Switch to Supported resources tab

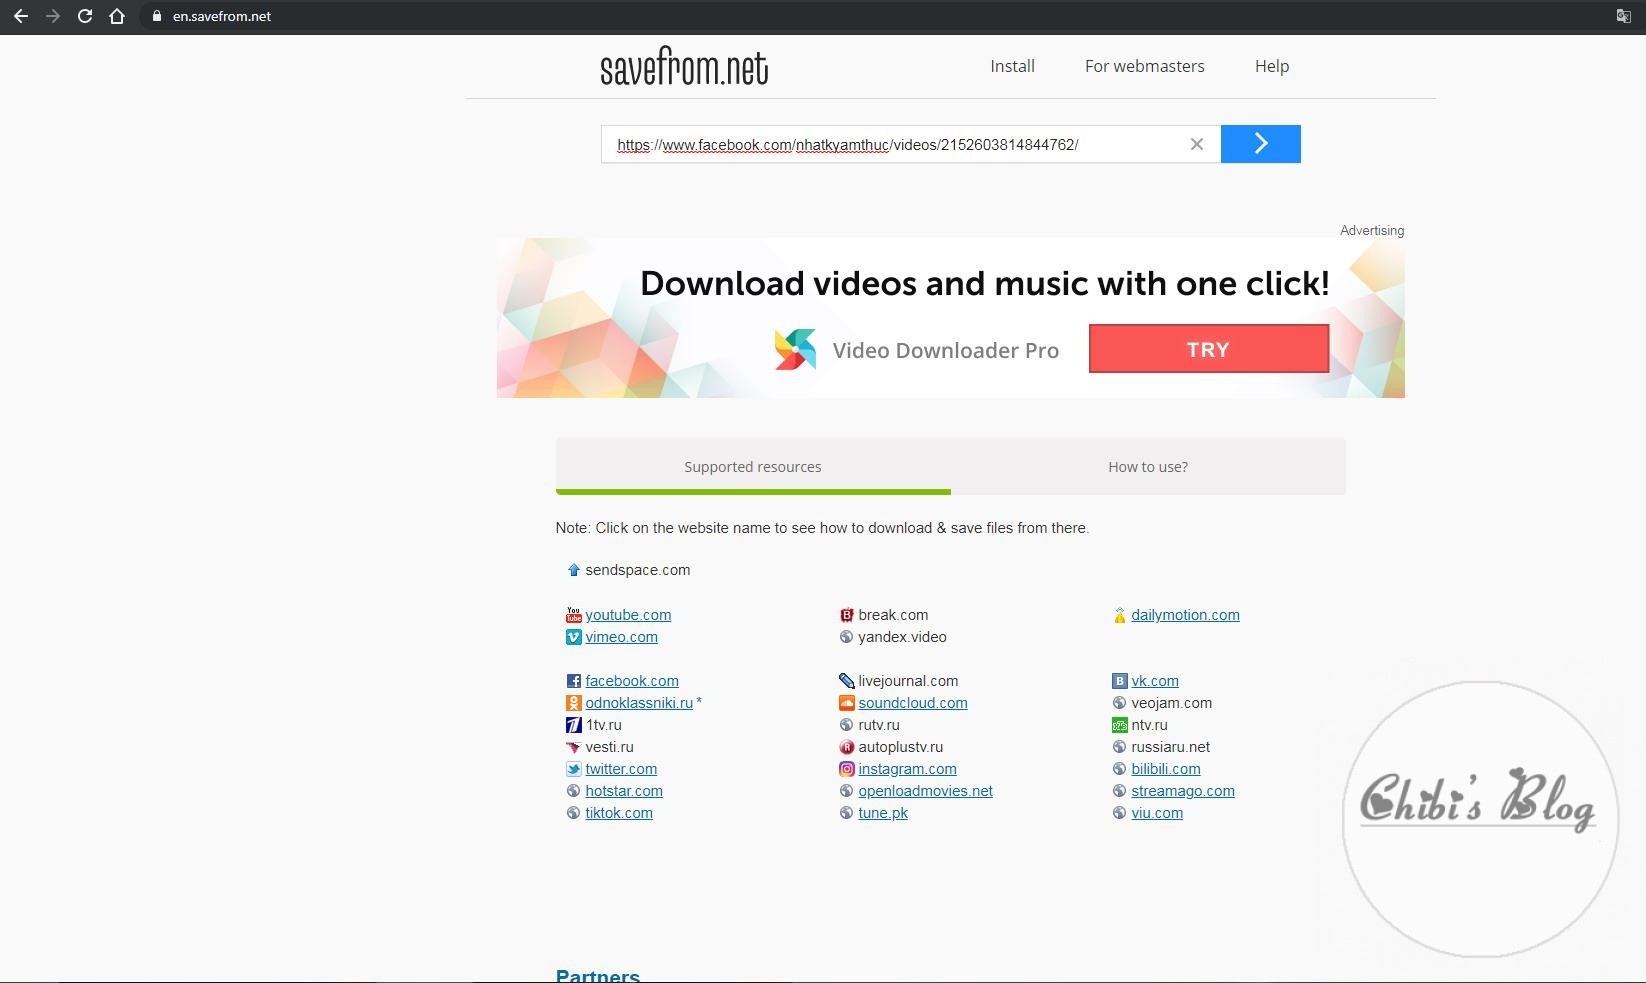[x=753, y=466]
